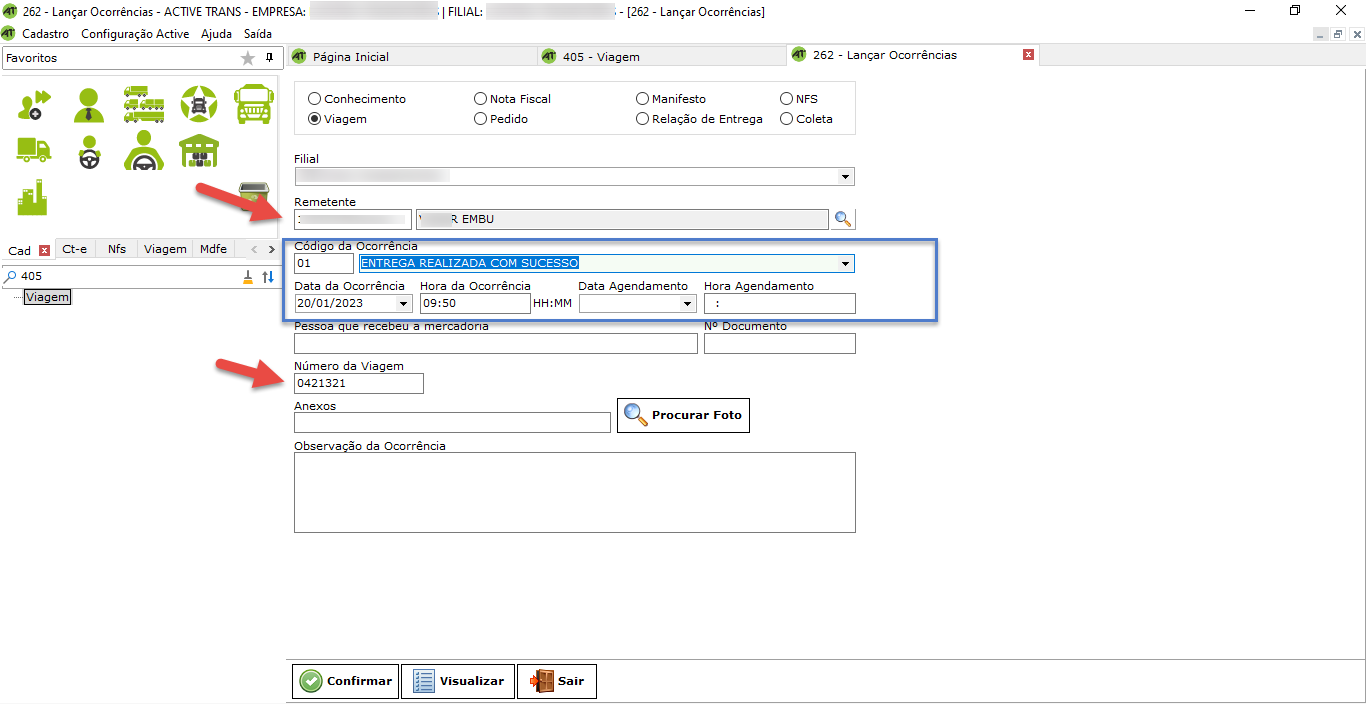This screenshot has width=1366, height=704.
Task: Open the Saída menu
Action: 258,34
